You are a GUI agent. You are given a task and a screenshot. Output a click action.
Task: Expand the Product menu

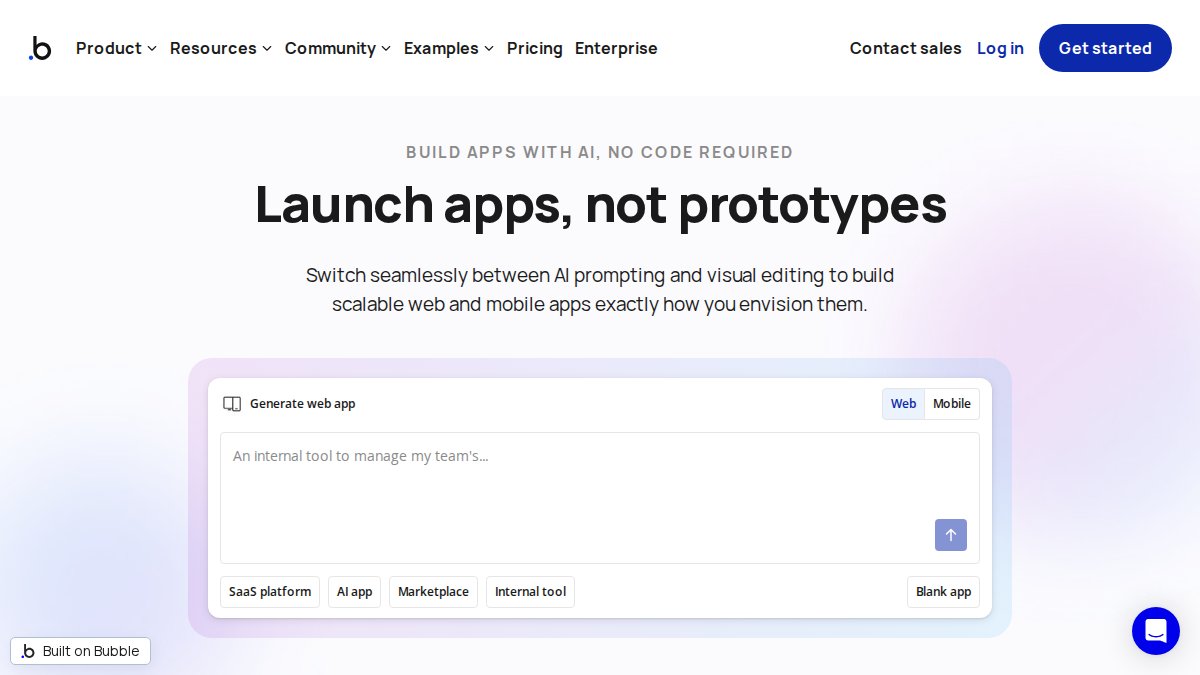pos(116,48)
